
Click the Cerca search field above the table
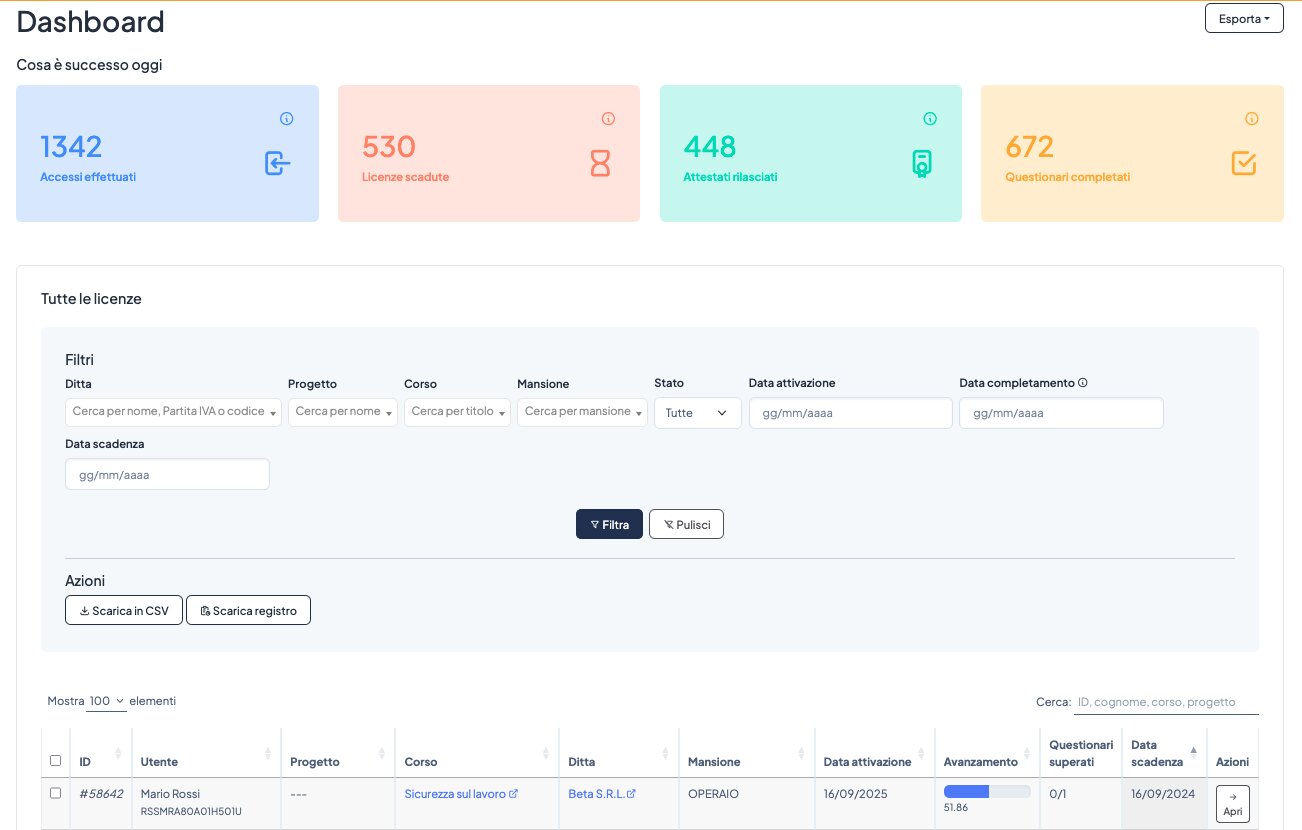(x=1165, y=701)
